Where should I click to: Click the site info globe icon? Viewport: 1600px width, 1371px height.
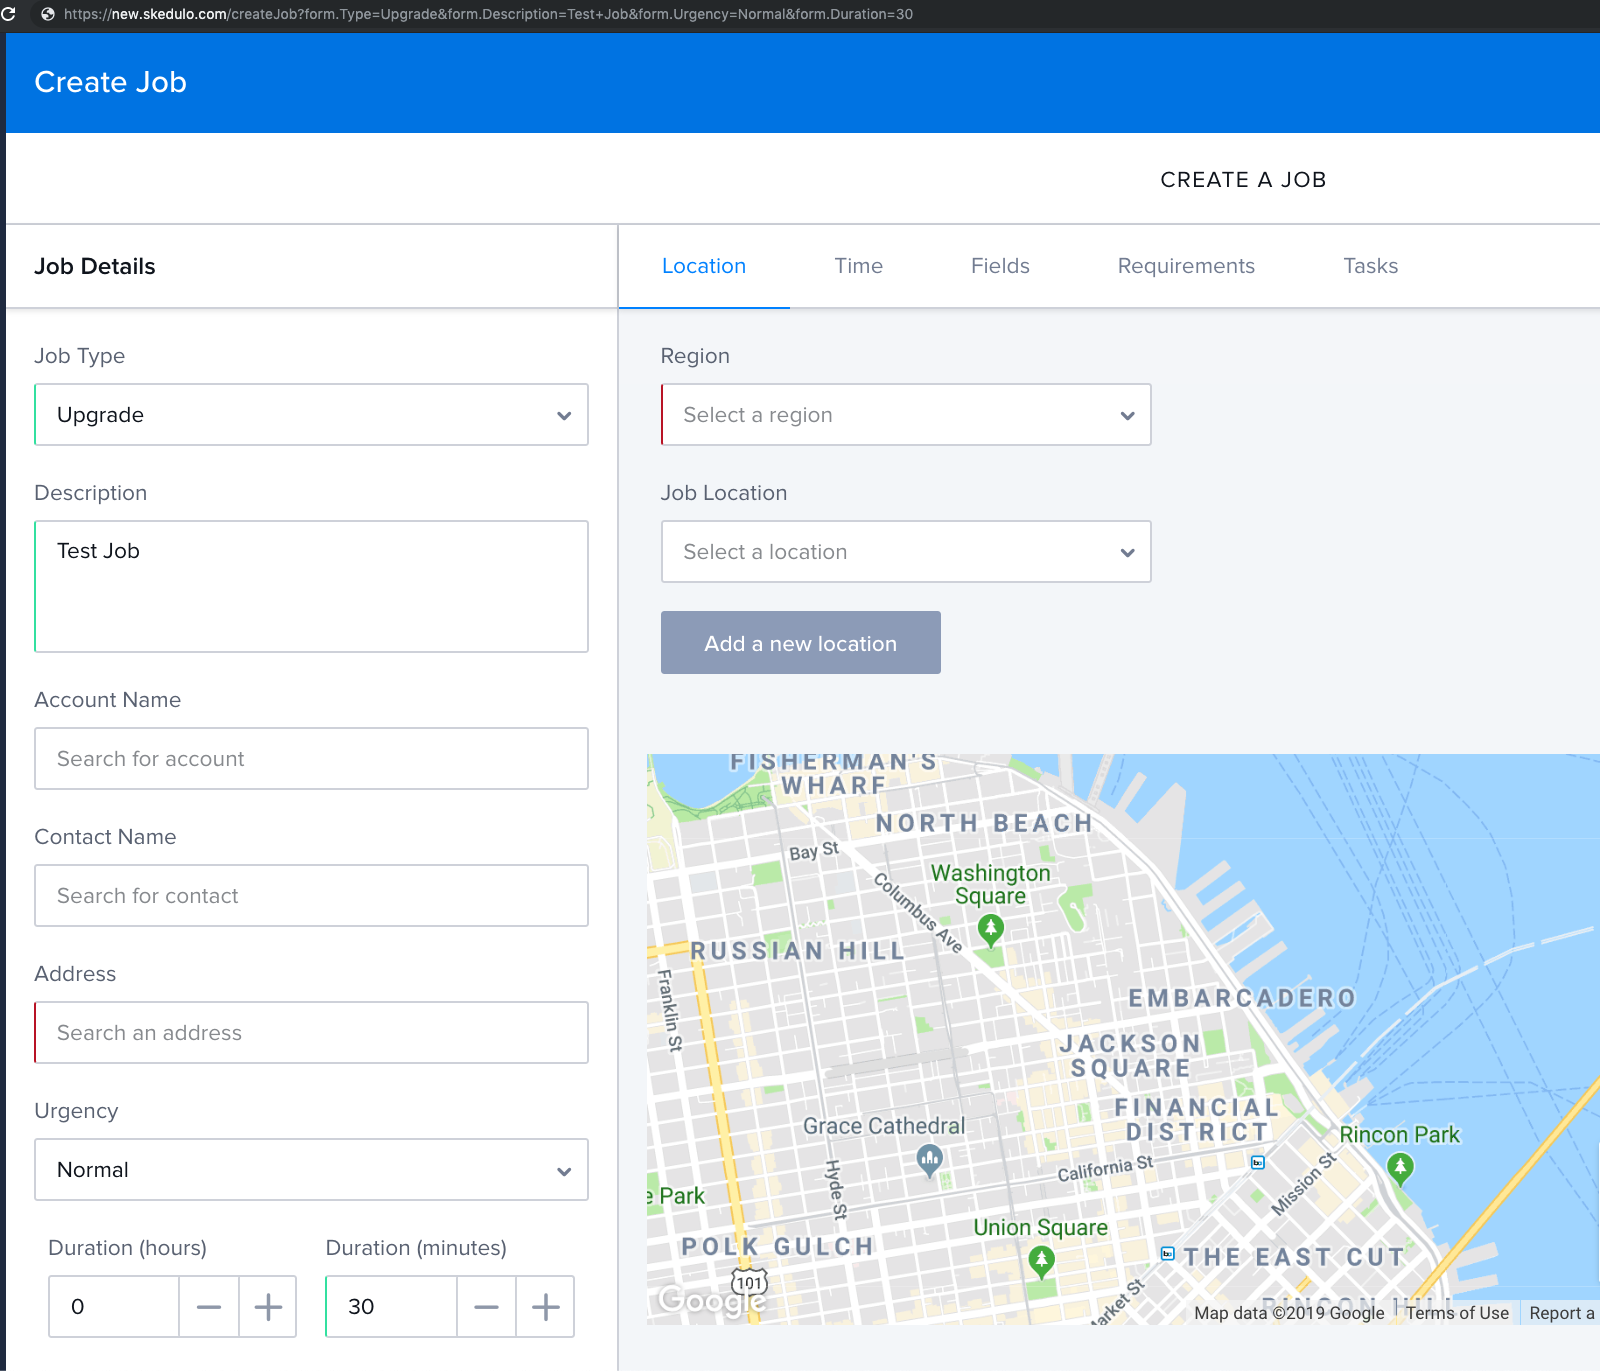pyautogui.click(x=47, y=14)
